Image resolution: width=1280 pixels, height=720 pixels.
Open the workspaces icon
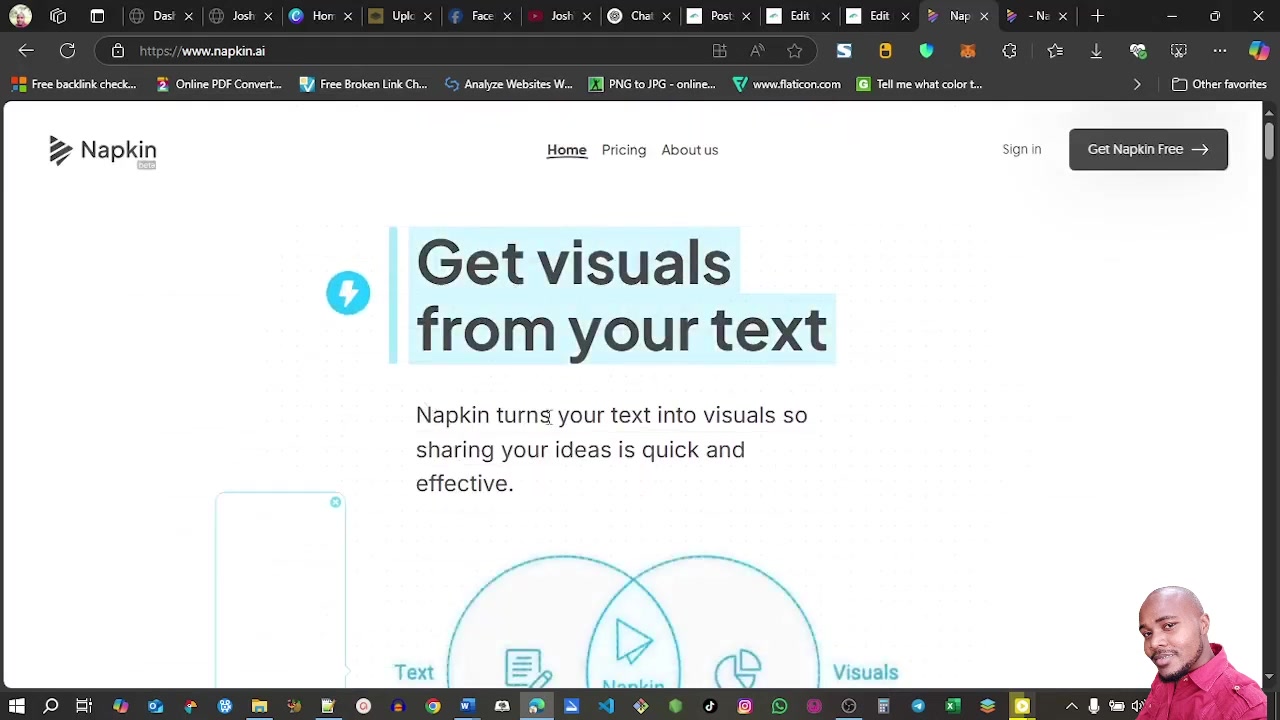[58, 16]
